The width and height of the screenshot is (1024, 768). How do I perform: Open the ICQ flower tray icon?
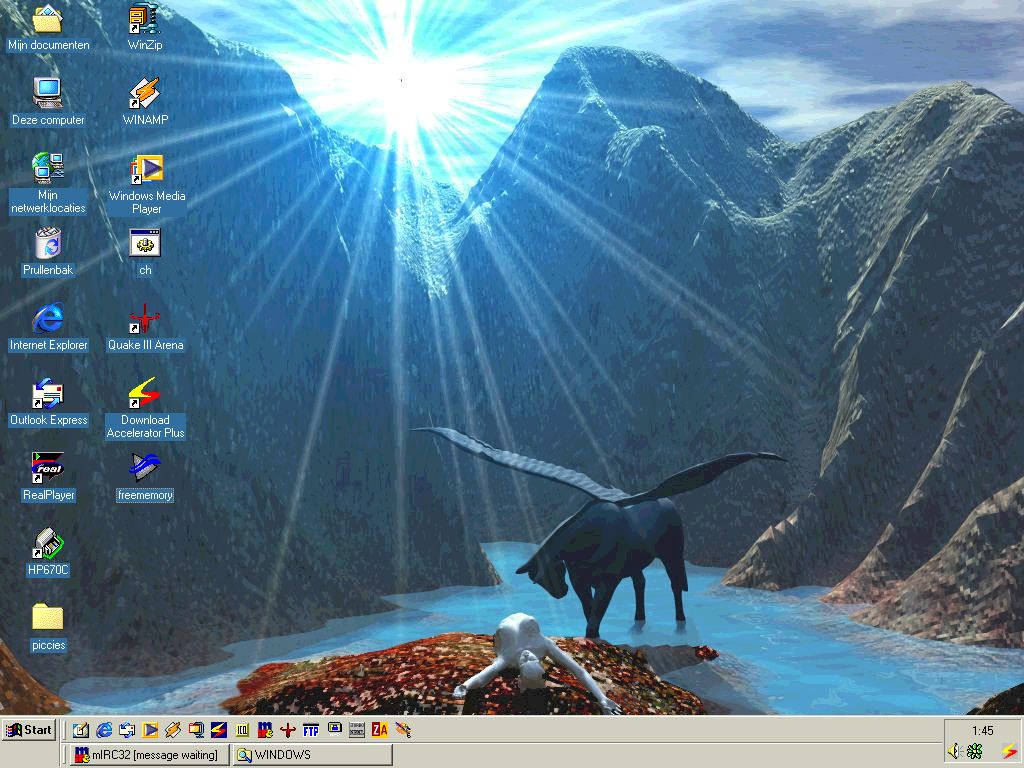point(974,751)
